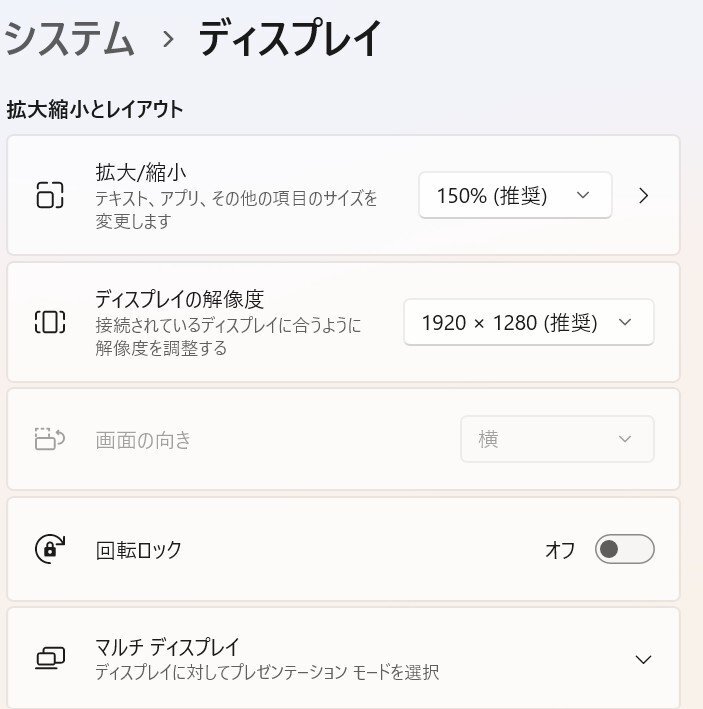Open custom scaling via the right chevron
The height and width of the screenshot is (709, 703).
click(x=643, y=195)
